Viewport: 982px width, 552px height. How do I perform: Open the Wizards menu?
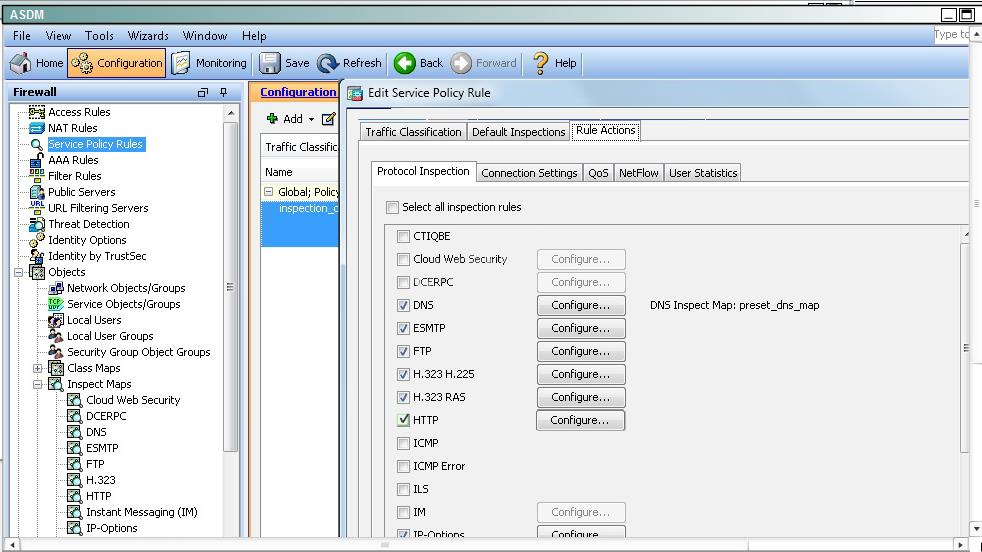pyautogui.click(x=148, y=36)
